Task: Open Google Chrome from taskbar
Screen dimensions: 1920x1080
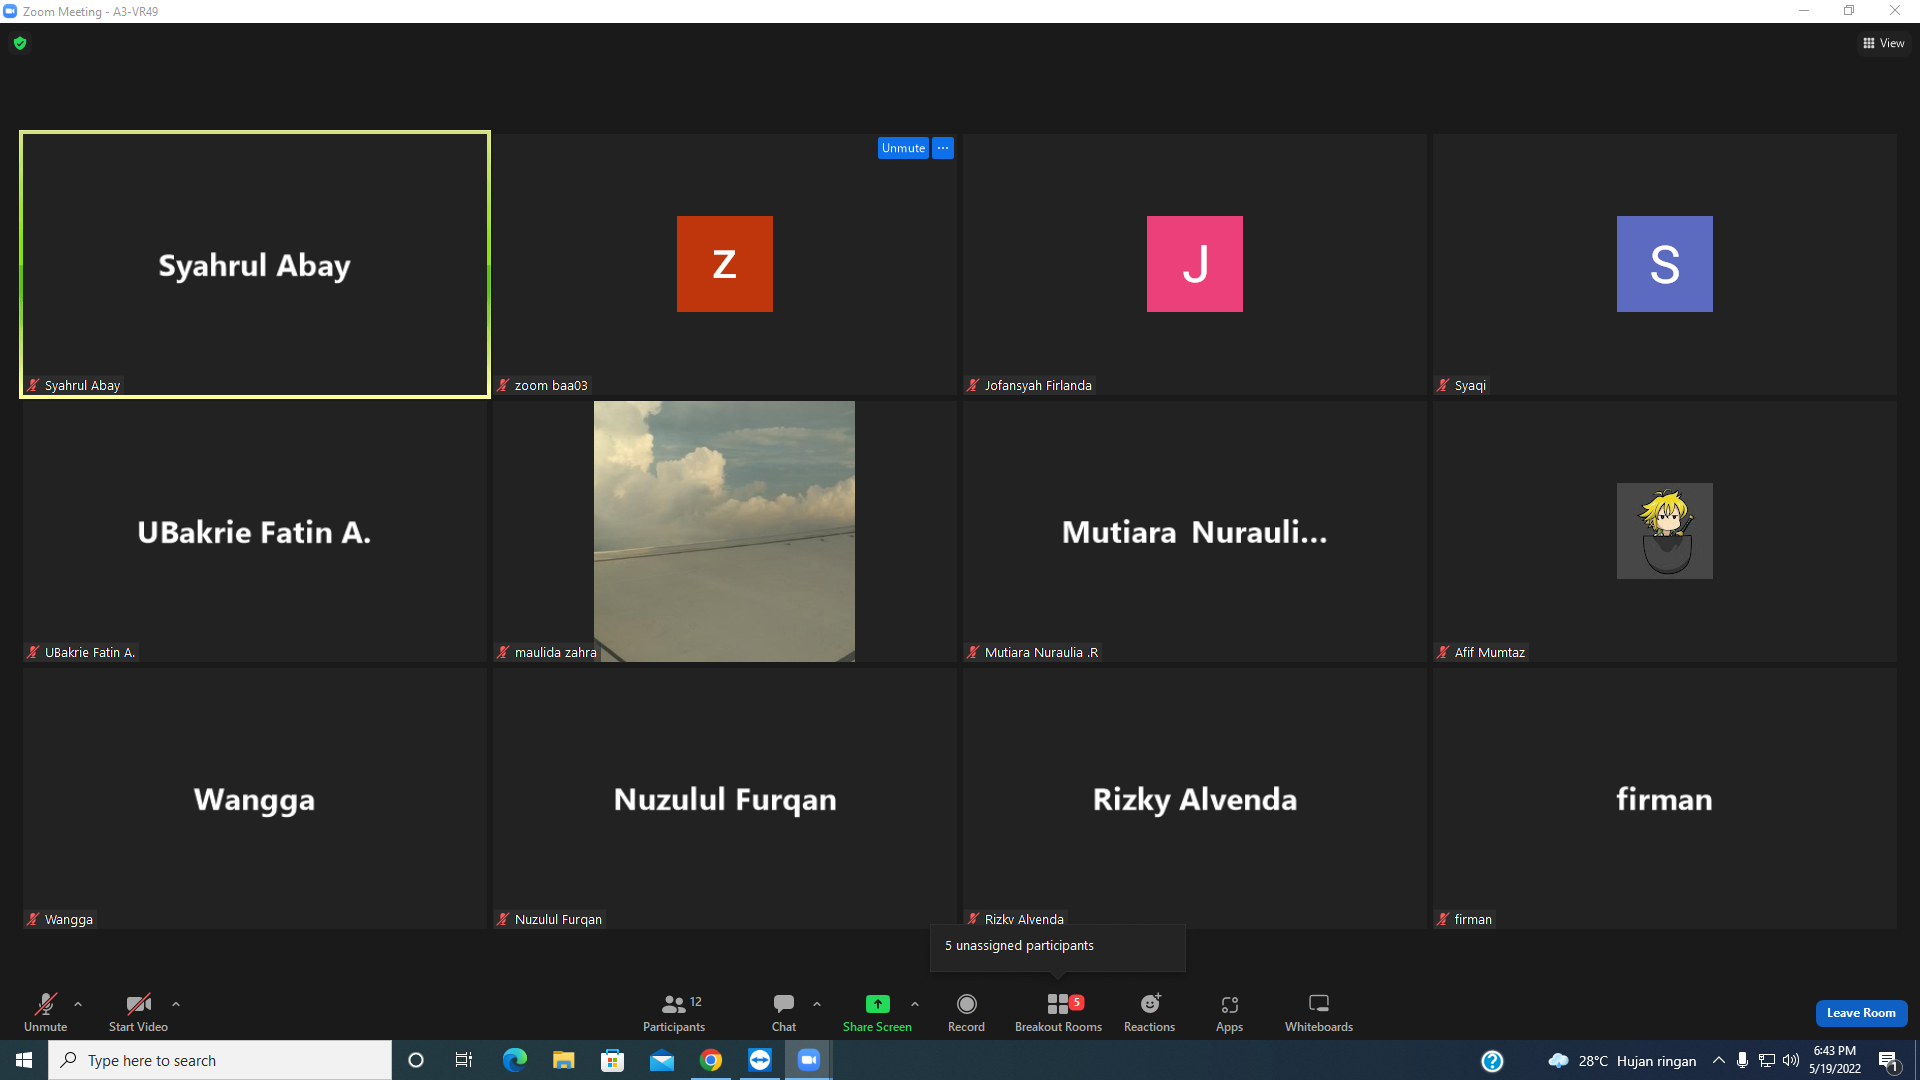Action: tap(711, 1060)
